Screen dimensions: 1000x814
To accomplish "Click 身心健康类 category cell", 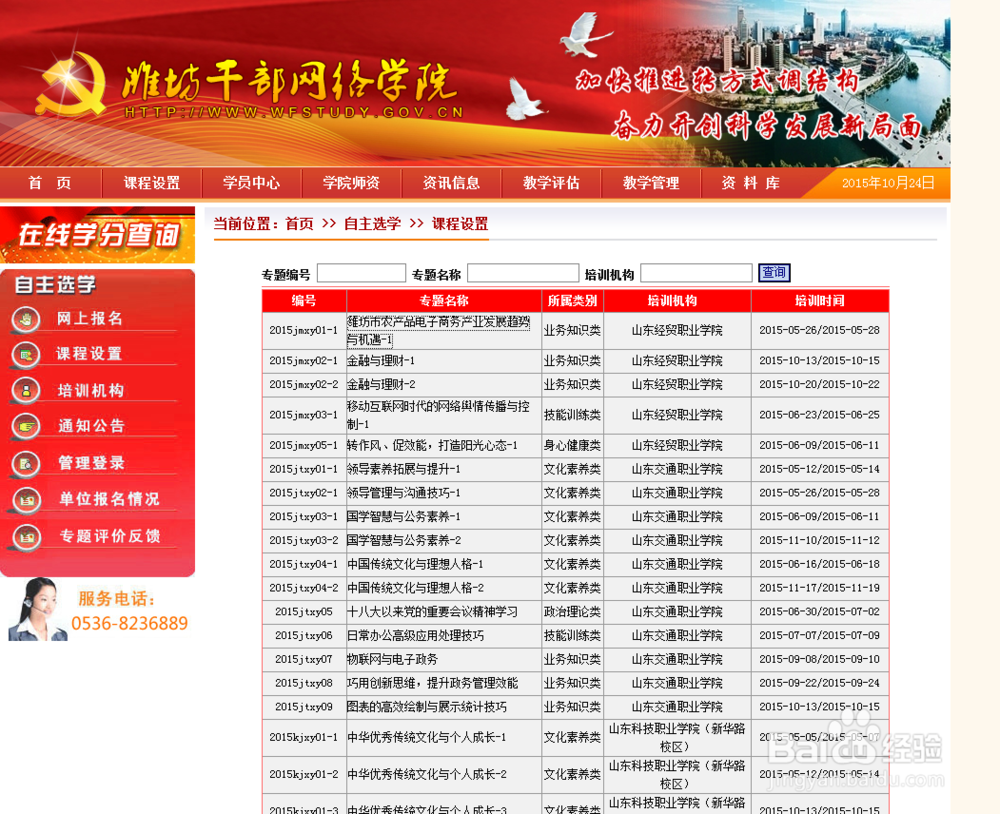I will tap(572, 445).
